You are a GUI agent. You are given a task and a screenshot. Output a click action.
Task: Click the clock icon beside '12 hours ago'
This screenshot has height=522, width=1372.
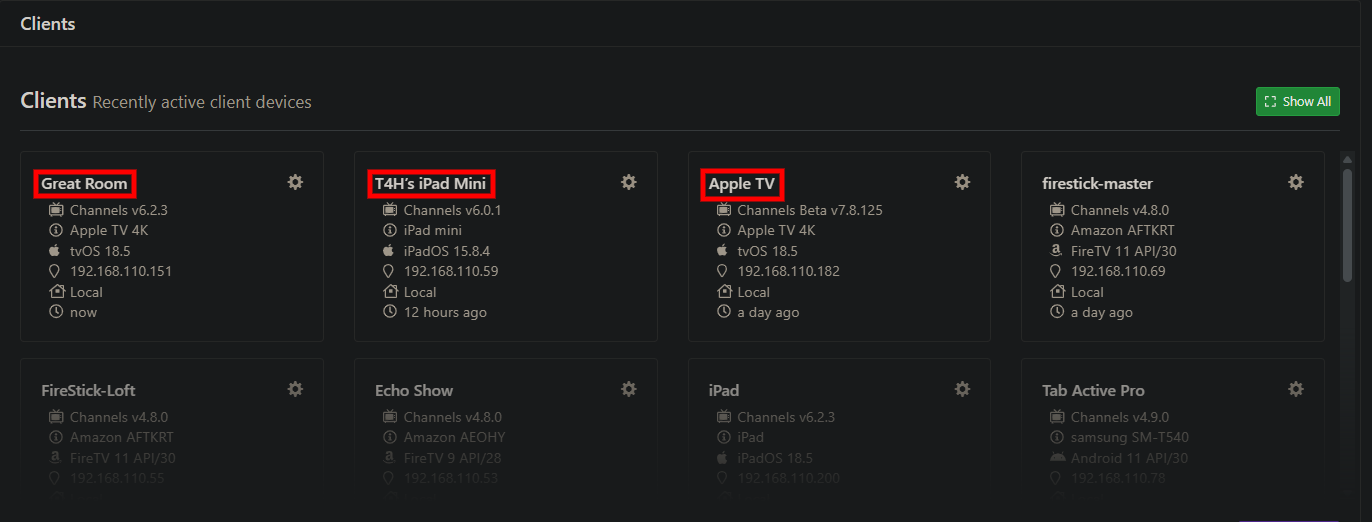coord(390,312)
